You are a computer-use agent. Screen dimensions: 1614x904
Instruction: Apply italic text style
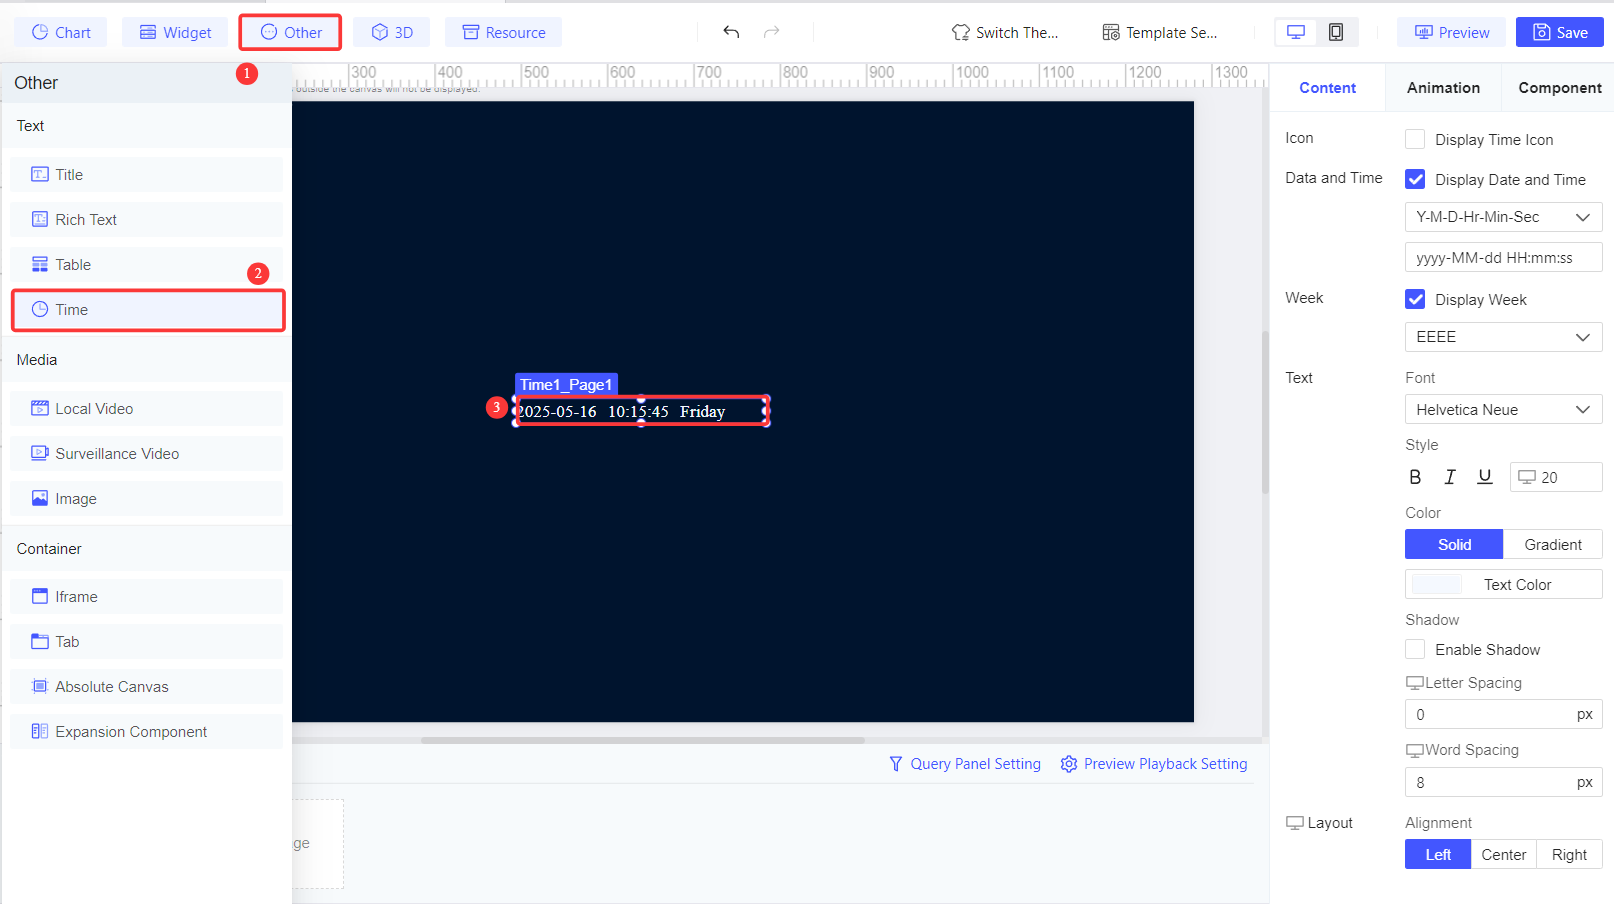point(1450,477)
